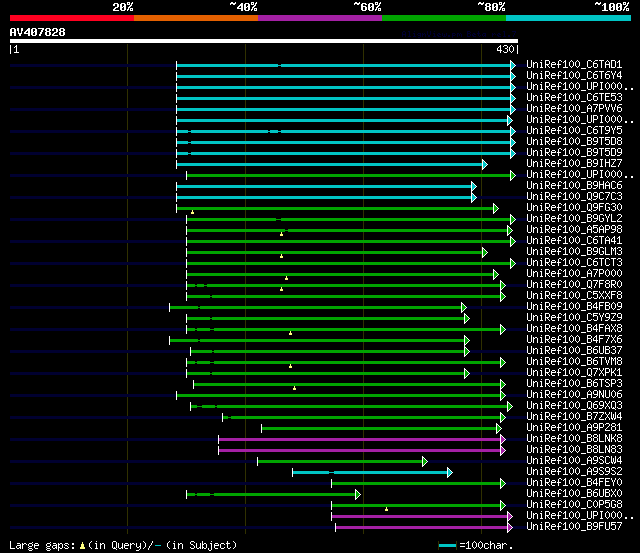Viewport: 640px width, 553px height.
Task: Click the white AV407828 query bar
Action: coord(264,41)
